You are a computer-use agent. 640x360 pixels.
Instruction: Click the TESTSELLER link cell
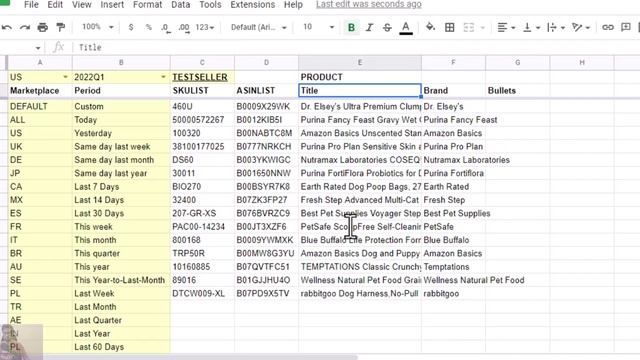(202, 77)
